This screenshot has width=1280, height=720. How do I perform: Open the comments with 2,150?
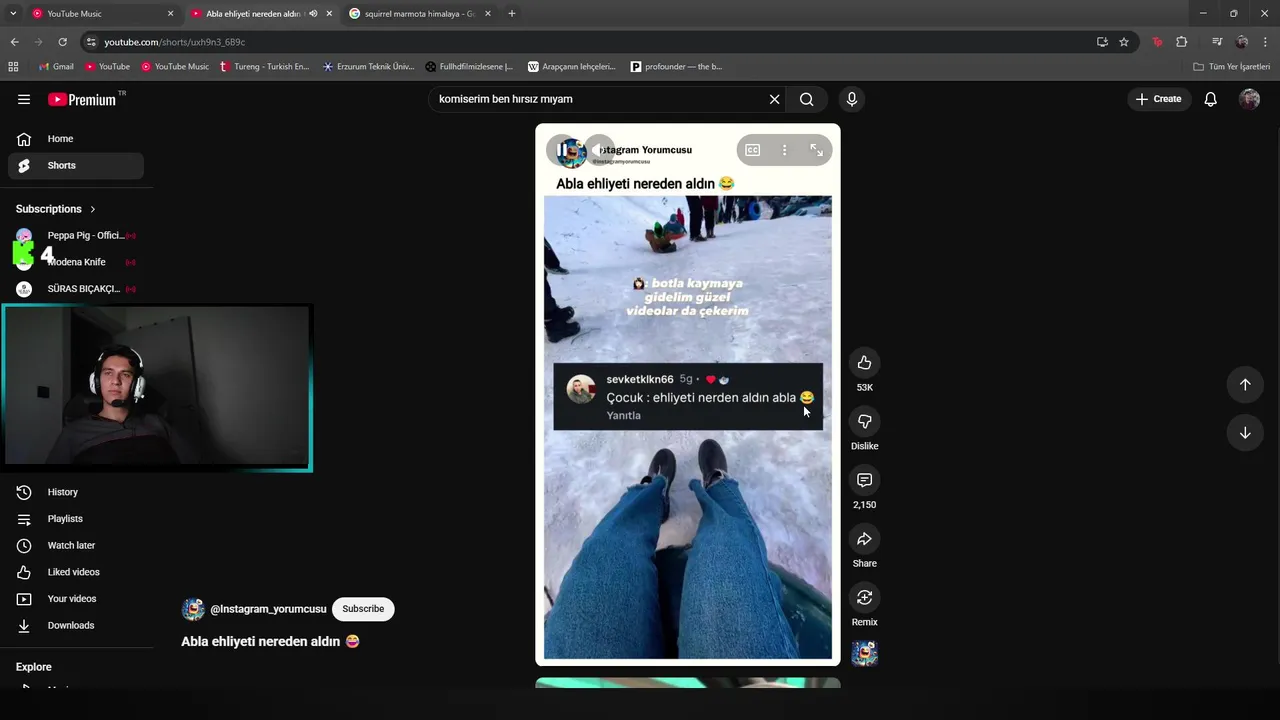tap(865, 480)
